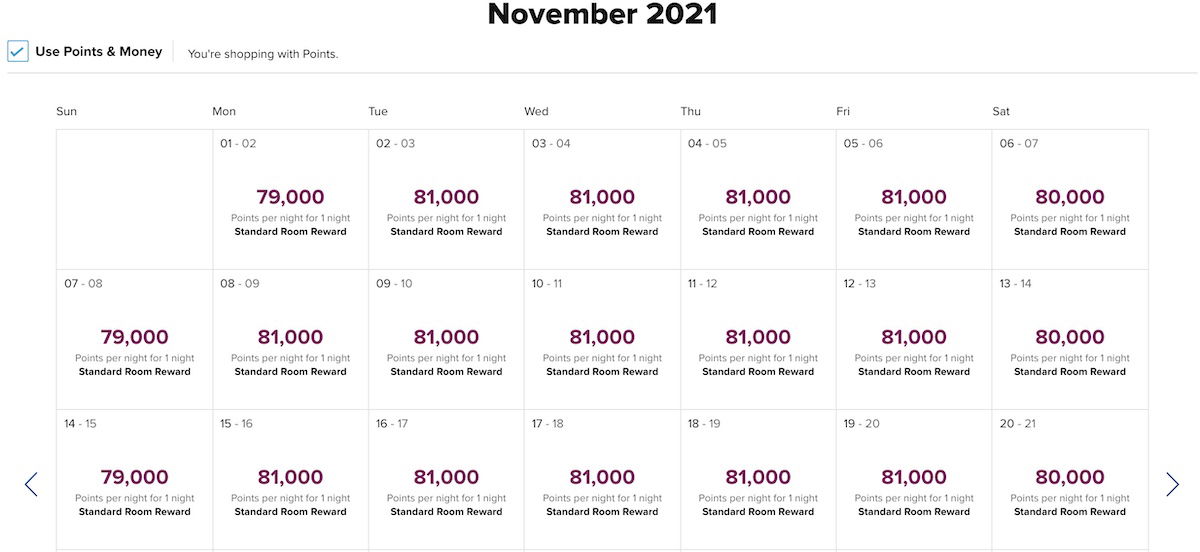Choose Sunday 14 - 15 for 79,000 points
This screenshot has height=552, width=1200.
134,479
